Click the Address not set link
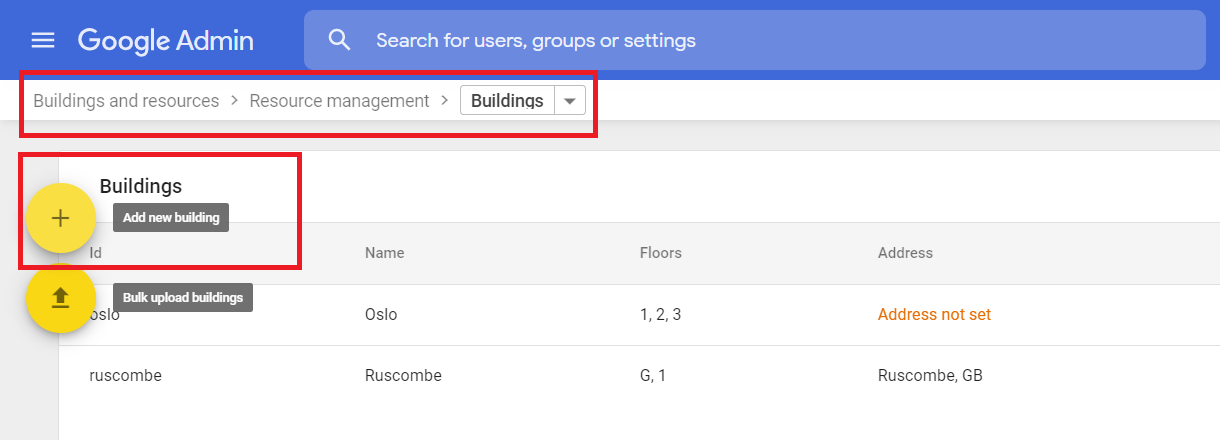Image resolution: width=1220 pixels, height=440 pixels. 934,314
